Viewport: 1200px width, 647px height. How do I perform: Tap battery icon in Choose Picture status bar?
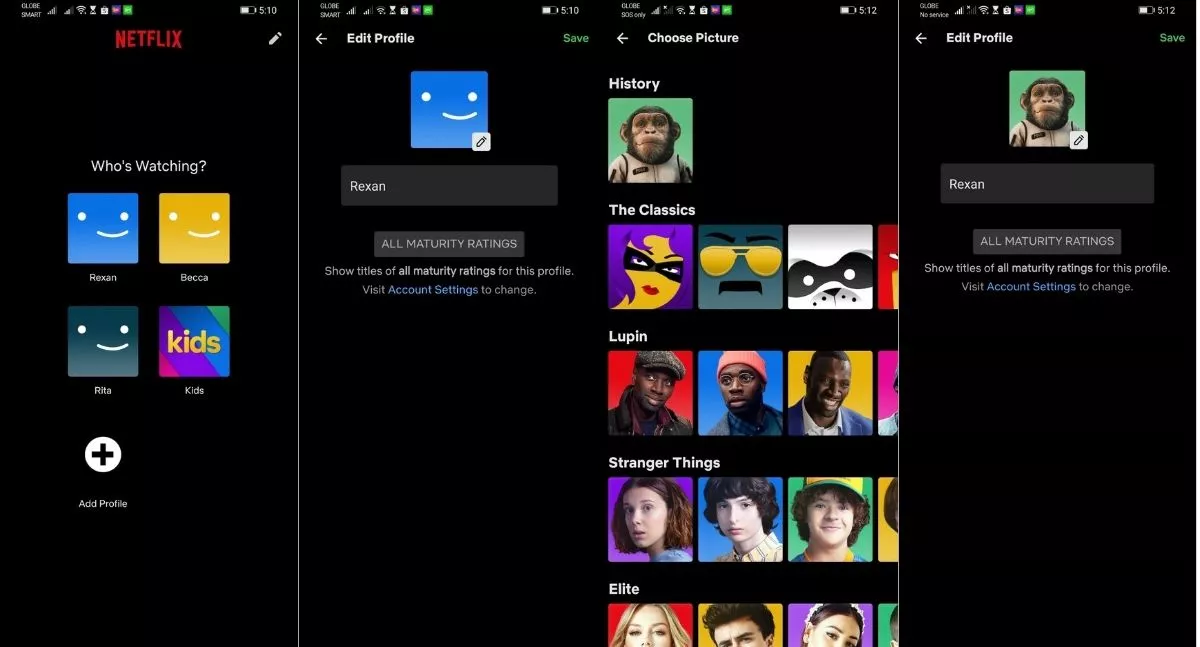(x=848, y=10)
